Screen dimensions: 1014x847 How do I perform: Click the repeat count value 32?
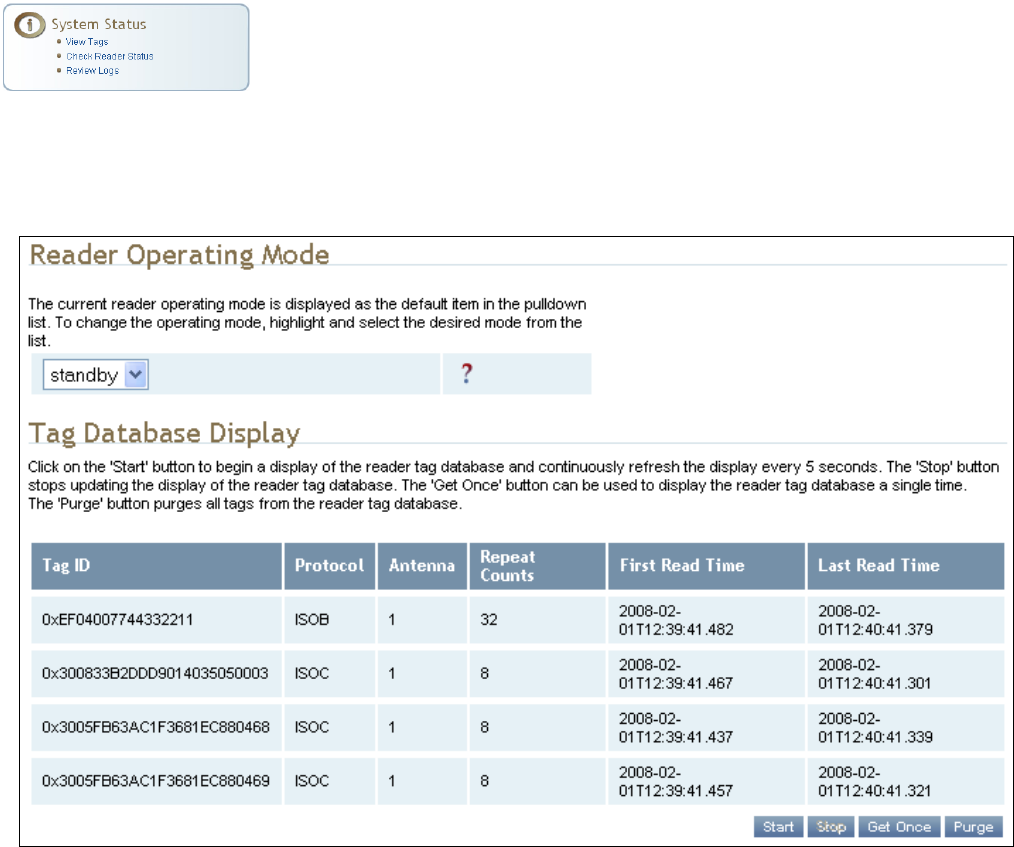tap(489, 619)
